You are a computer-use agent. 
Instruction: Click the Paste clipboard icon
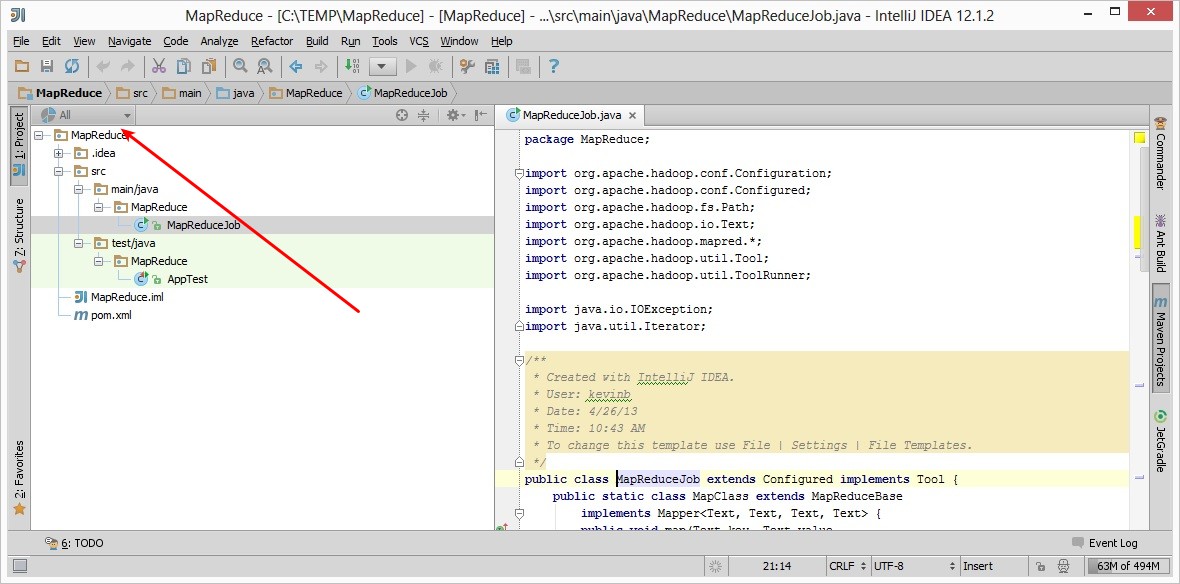pos(209,66)
